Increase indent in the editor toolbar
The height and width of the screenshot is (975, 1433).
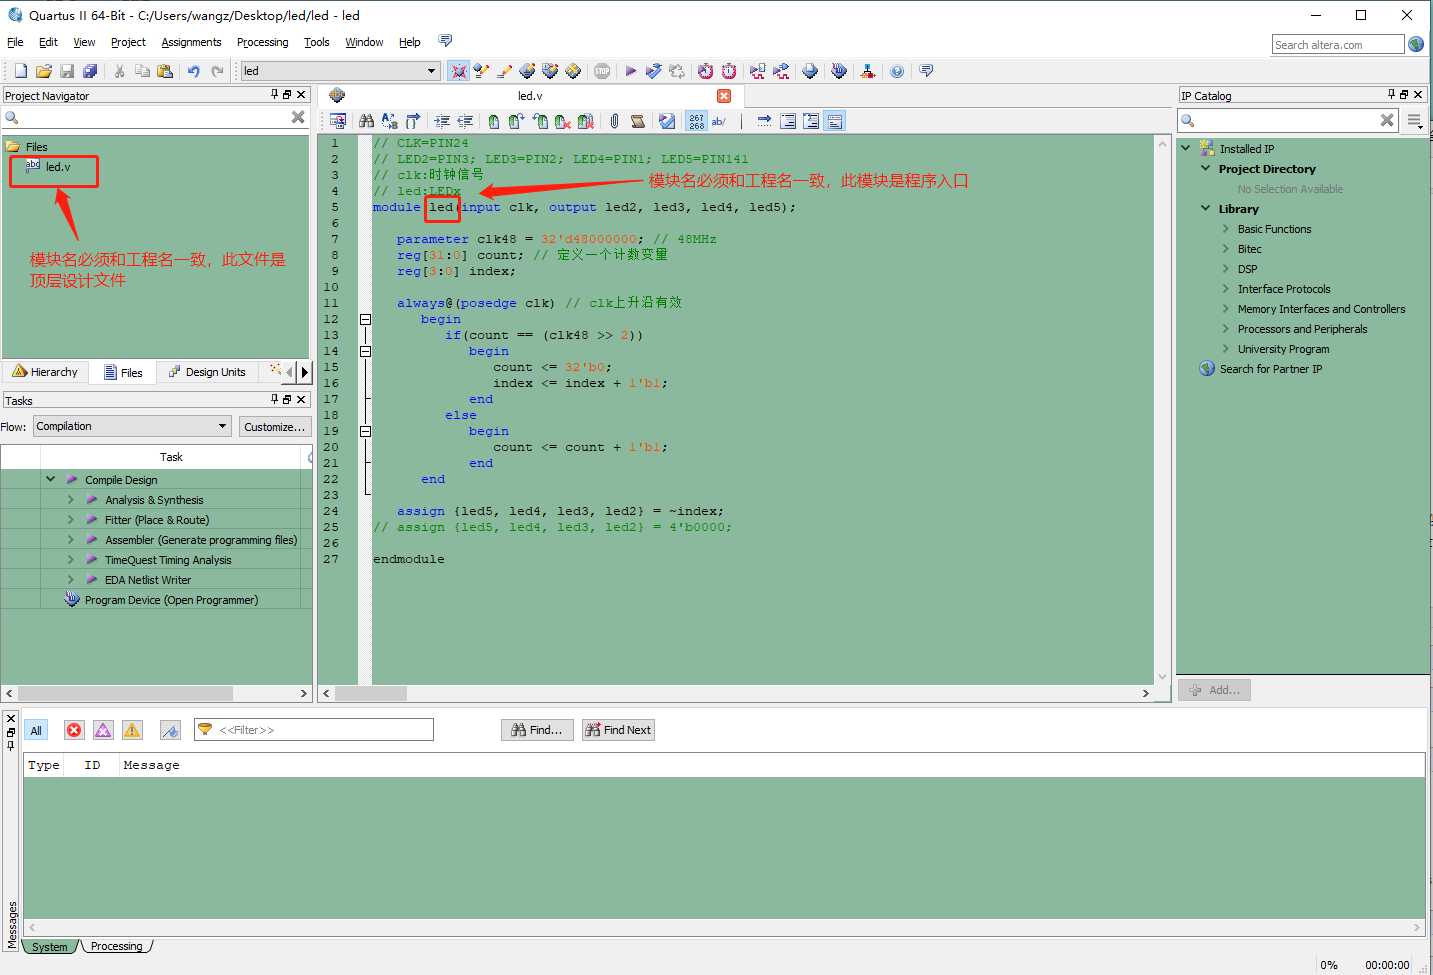[x=441, y=121]
